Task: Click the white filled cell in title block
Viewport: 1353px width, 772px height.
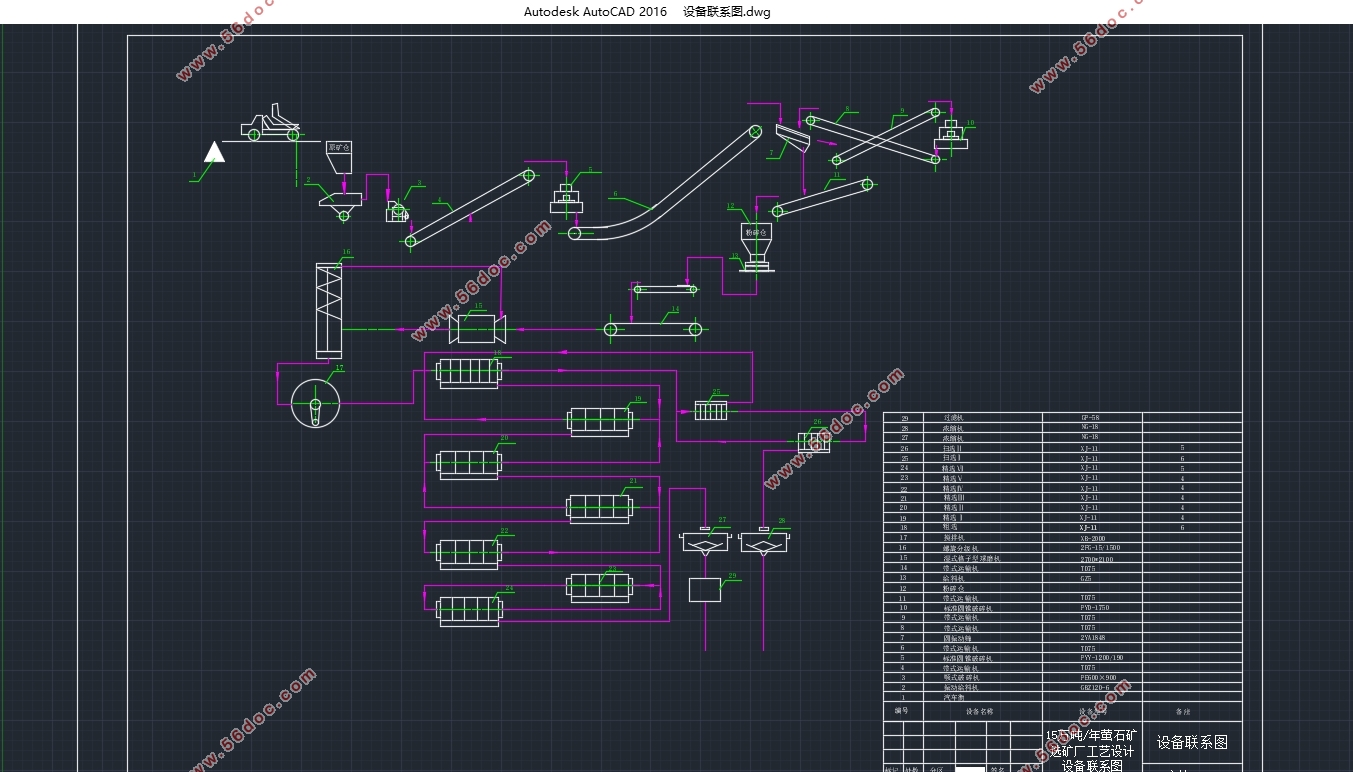Action: click(x=969, y=770)
